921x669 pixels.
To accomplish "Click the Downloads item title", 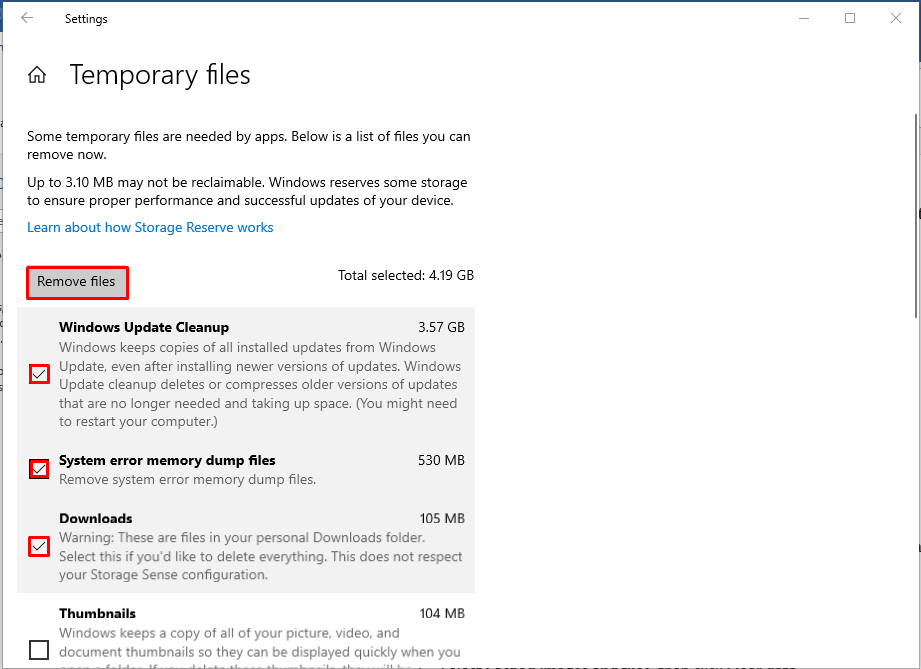I will [x=96, y=518].
